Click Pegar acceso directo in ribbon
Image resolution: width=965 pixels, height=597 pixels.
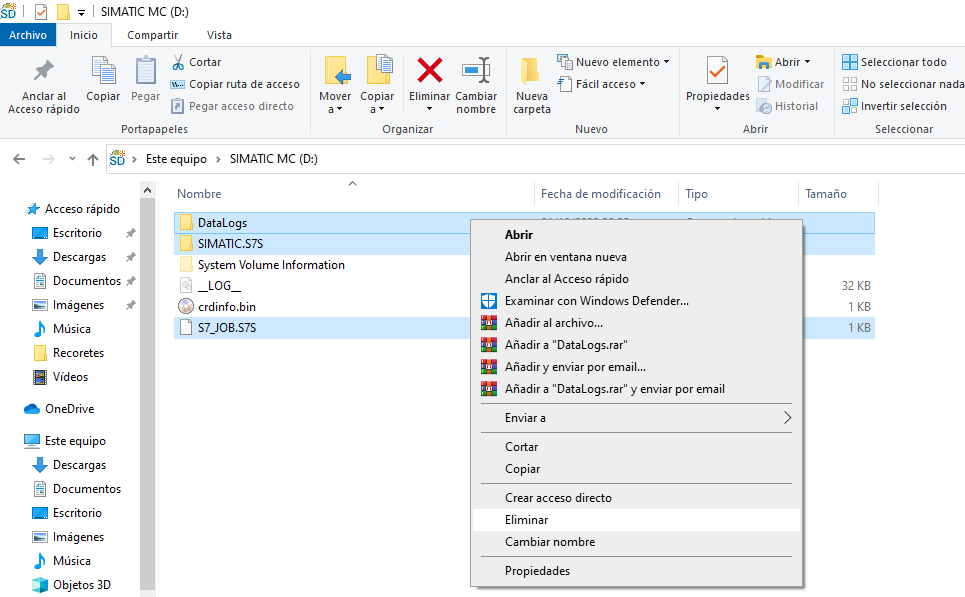click(233, 106)
